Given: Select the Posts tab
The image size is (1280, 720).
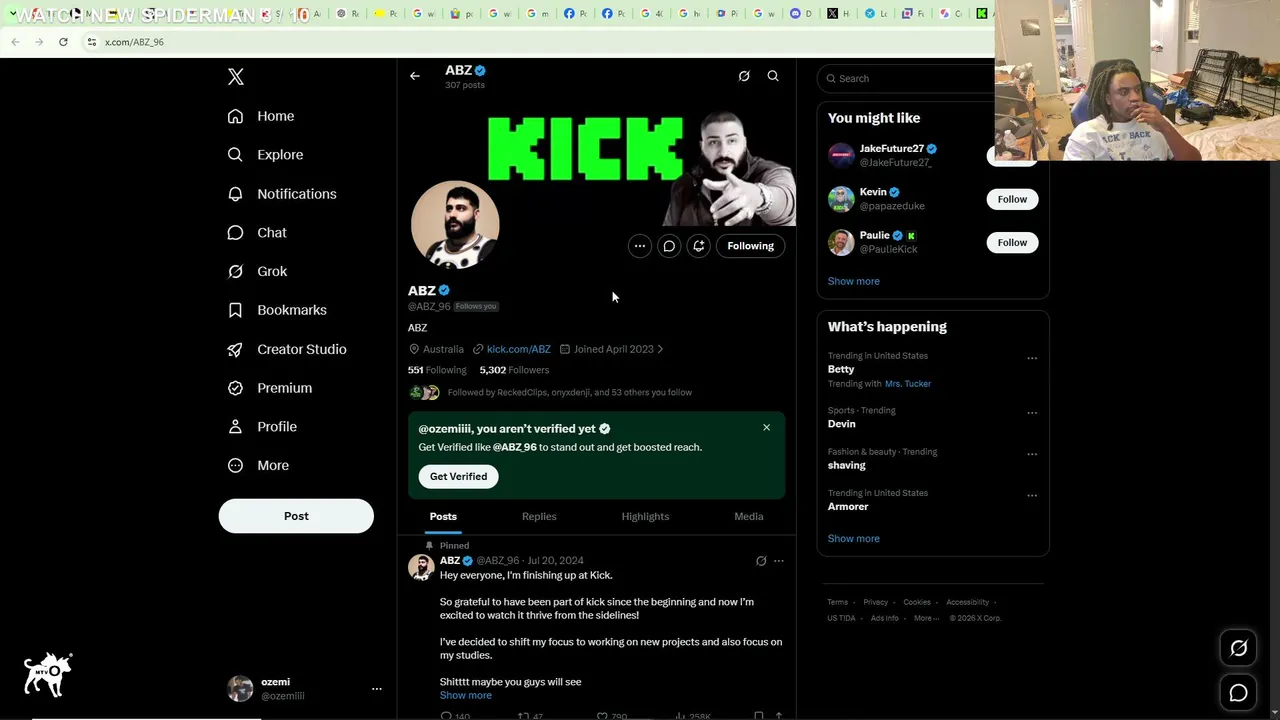Looking at the screenshot, I should 443,517.
